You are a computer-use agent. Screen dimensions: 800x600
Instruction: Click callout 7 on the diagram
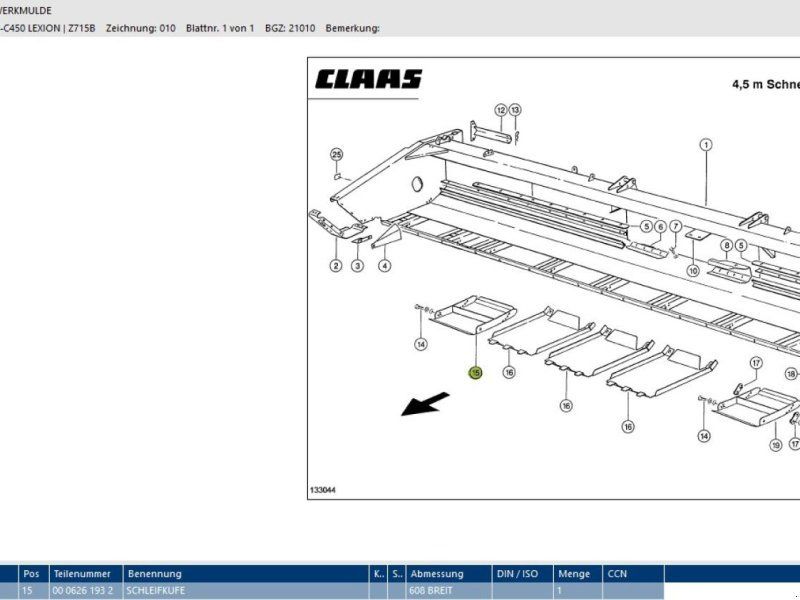pyautogui.click(x=676, y=227)
